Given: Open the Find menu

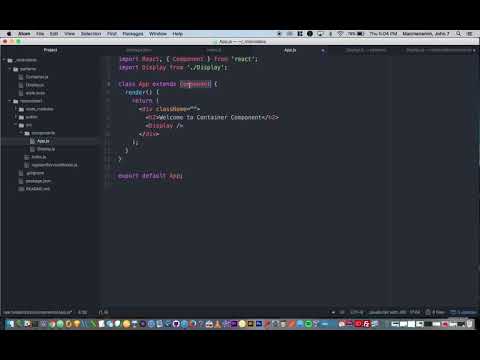Looking at the screenshot, I should (x=112, y=34).
